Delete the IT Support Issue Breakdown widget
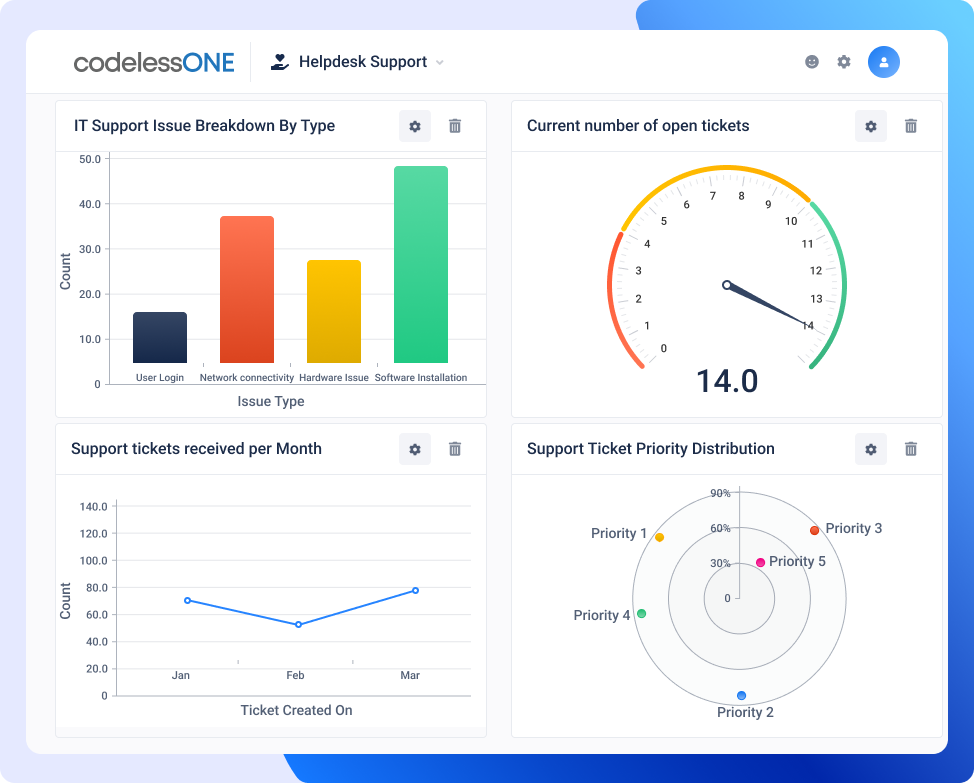Screen dimensions: 974x783 click(x=455, y=126)
